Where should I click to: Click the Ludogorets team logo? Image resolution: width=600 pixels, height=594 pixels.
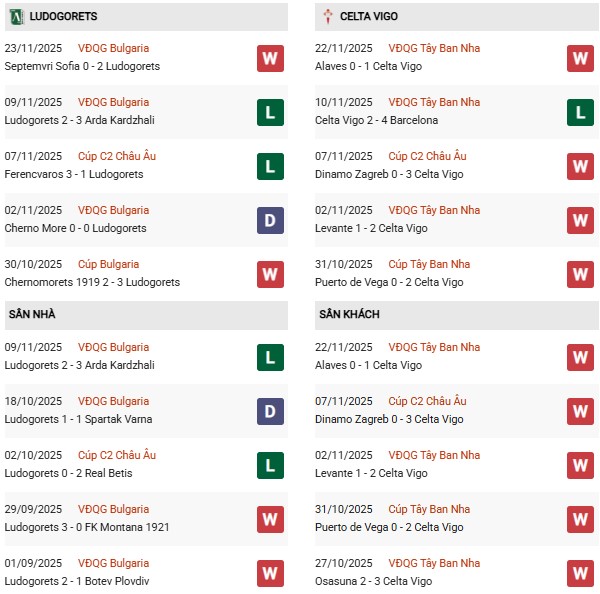(x=16, y=17)
